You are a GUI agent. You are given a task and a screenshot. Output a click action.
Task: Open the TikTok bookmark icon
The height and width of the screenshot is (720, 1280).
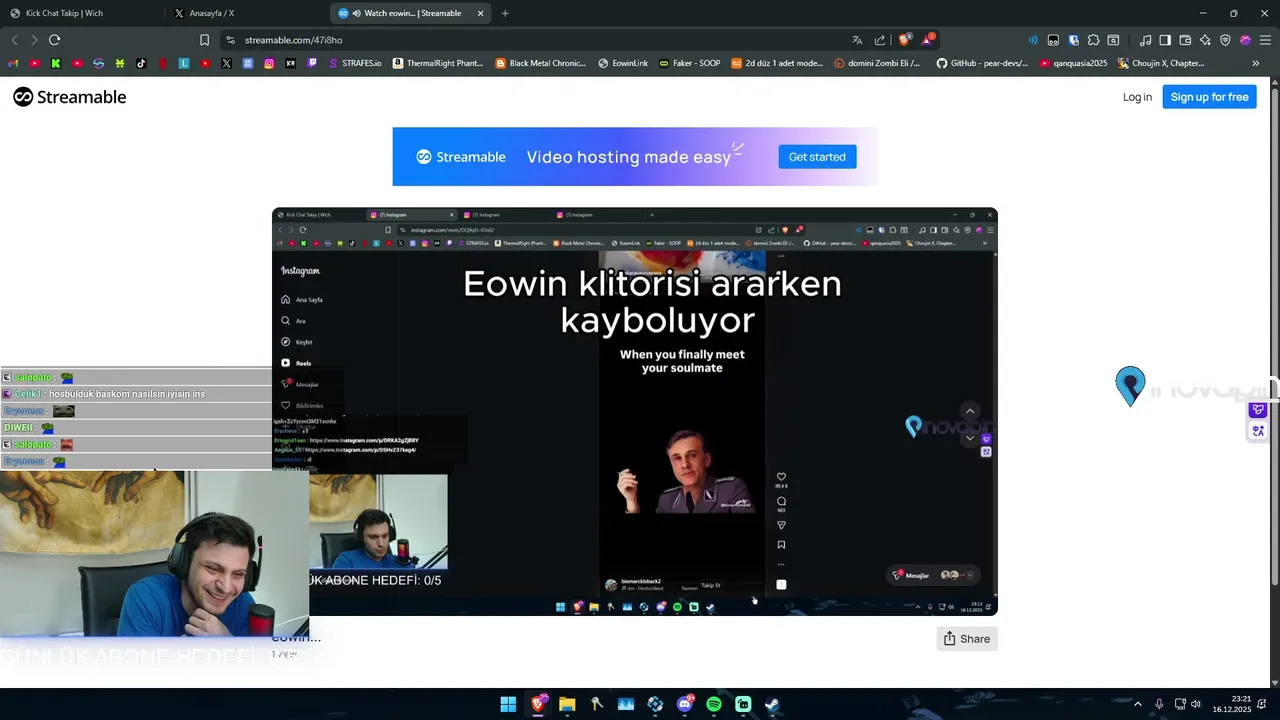141,63
